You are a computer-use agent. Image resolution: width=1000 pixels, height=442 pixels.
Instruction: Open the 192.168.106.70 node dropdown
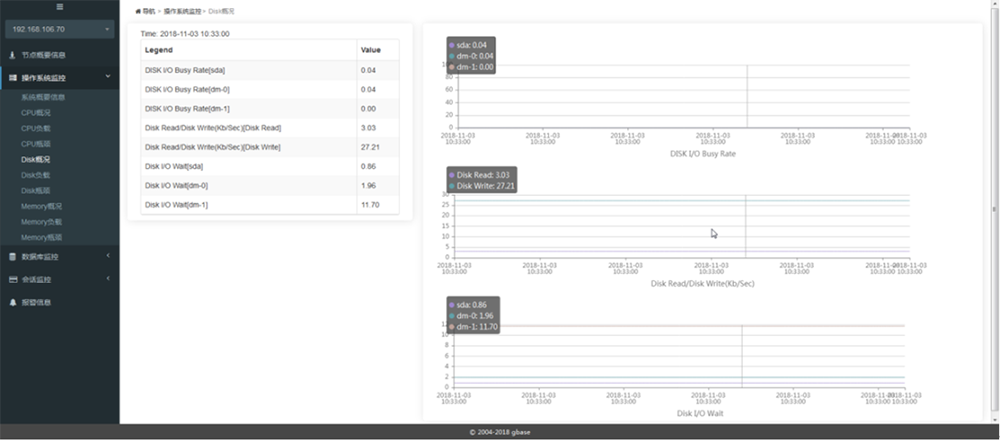pos(60,29)
